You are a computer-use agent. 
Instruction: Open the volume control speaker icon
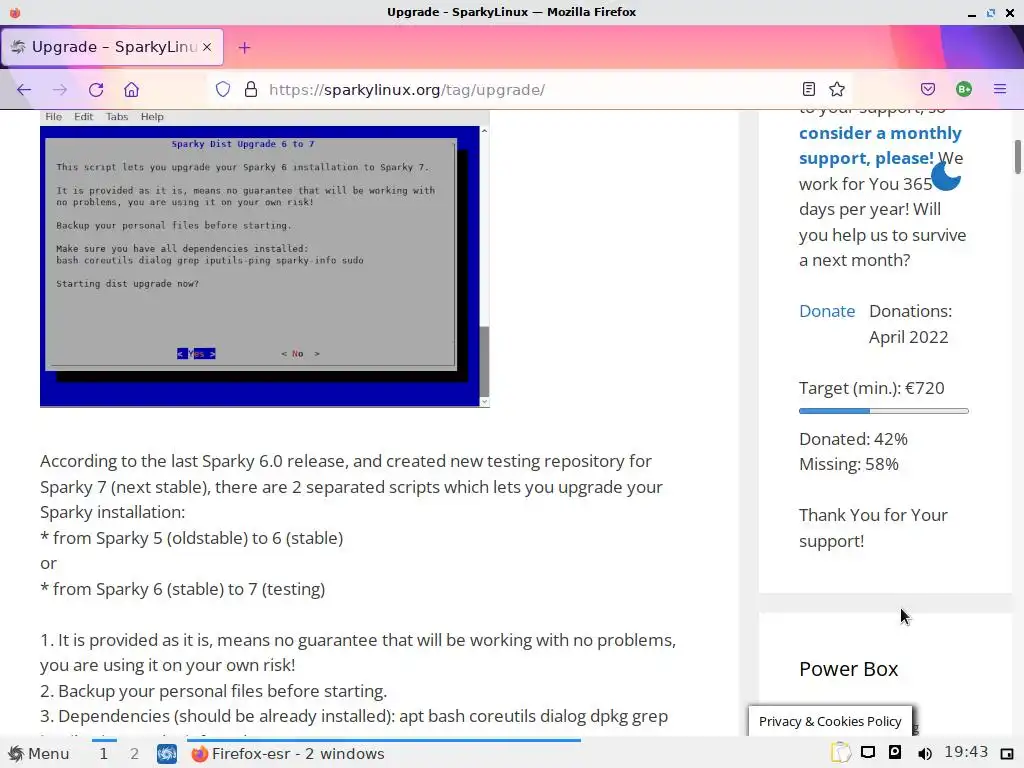point(924,754)
